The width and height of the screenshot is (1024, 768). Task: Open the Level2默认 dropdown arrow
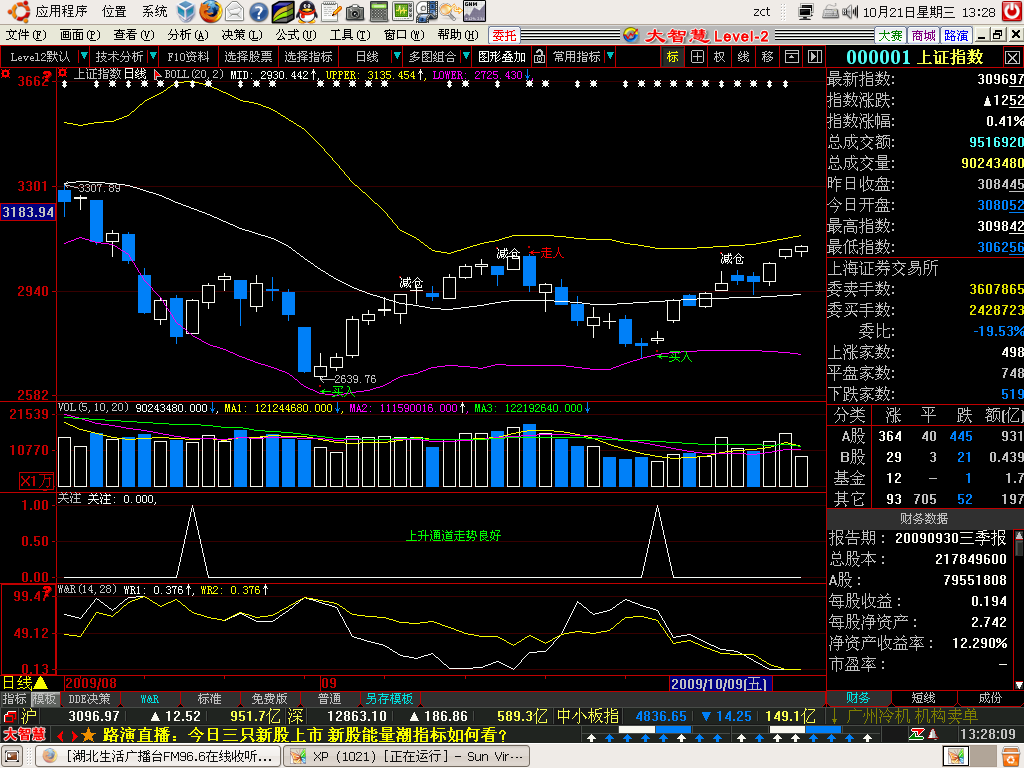pyautogui.click(x=84, y=56)
